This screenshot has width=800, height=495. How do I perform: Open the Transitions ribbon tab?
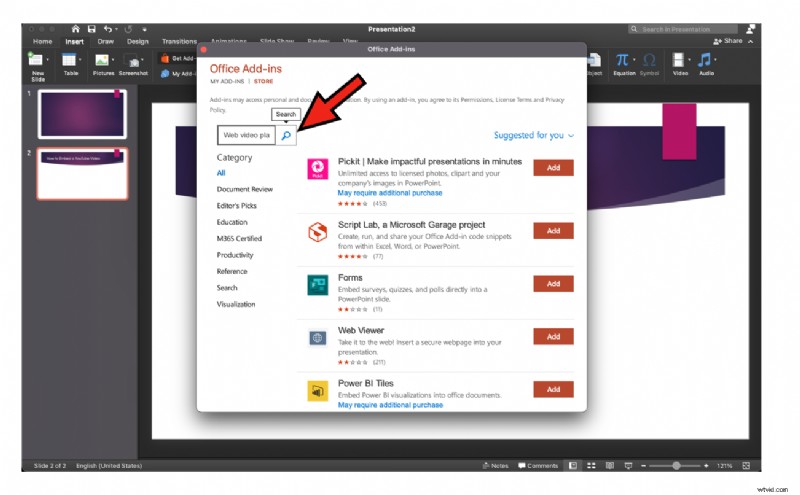[x=179, y=41]
